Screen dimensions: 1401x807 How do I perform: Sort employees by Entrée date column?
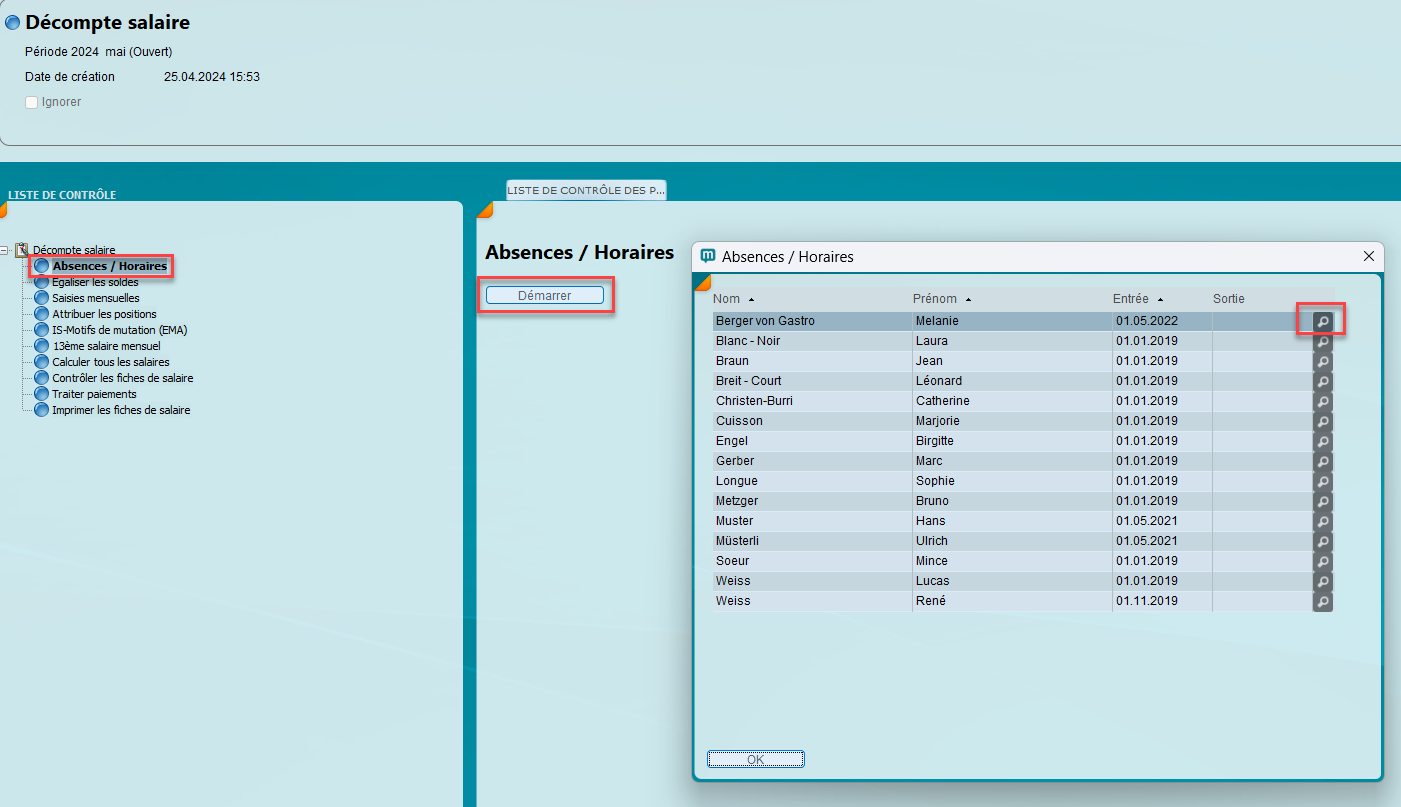(1131, 299)
